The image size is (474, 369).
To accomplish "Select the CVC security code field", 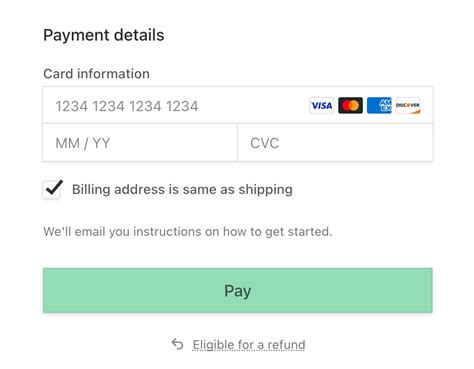I will click(x=335, y=143).
